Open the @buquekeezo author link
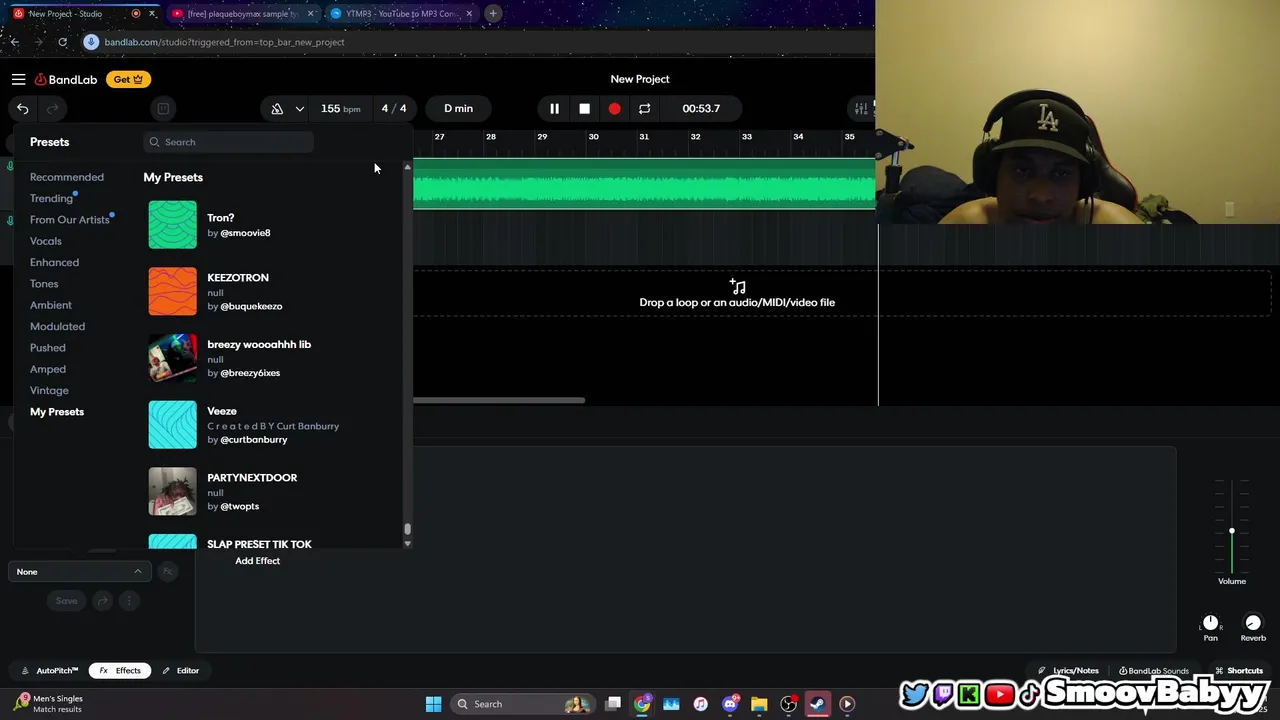Viewport: 1280px width, 720px height. coord(251,306)
